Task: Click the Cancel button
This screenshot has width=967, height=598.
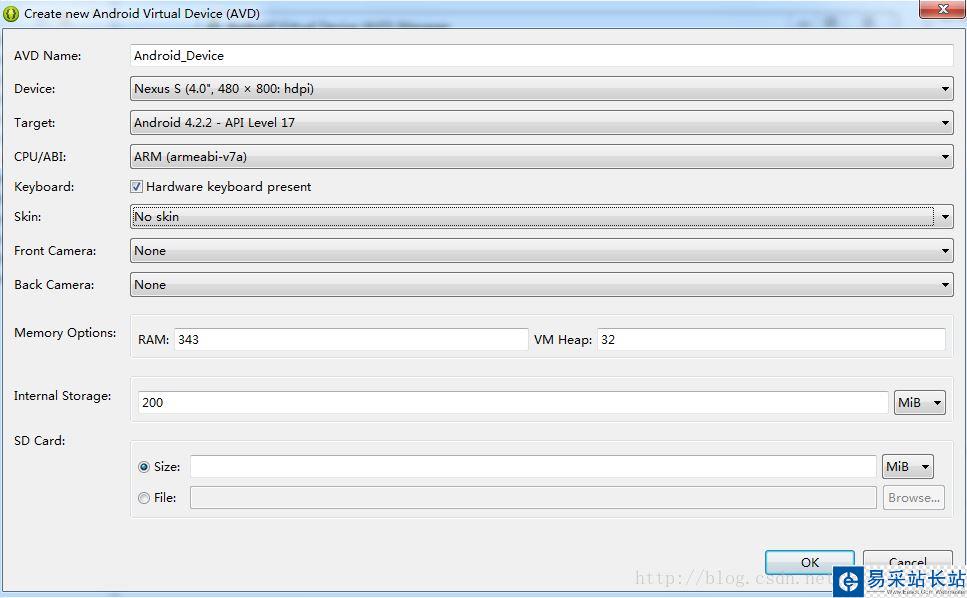Action: tap(908, 562)
